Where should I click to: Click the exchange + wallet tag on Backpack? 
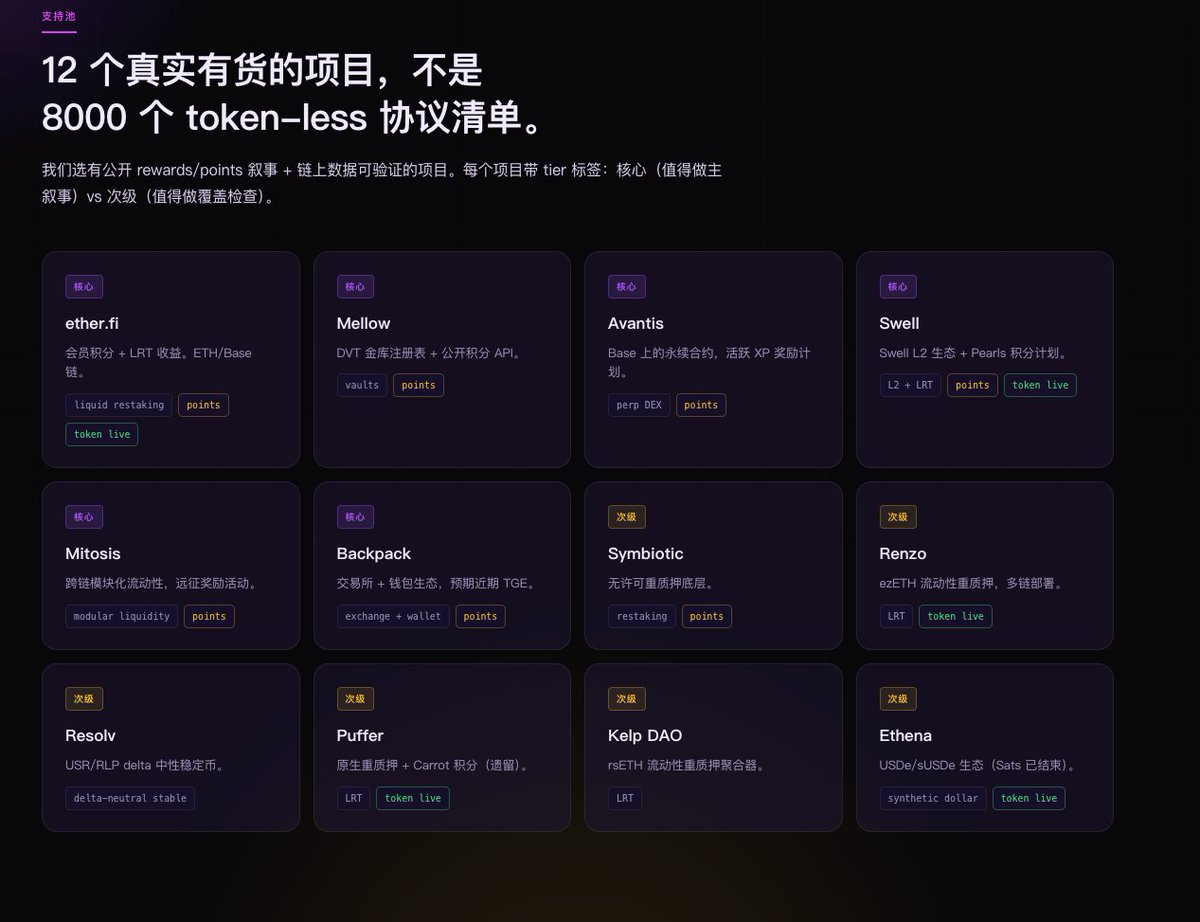tap(393, 616)
